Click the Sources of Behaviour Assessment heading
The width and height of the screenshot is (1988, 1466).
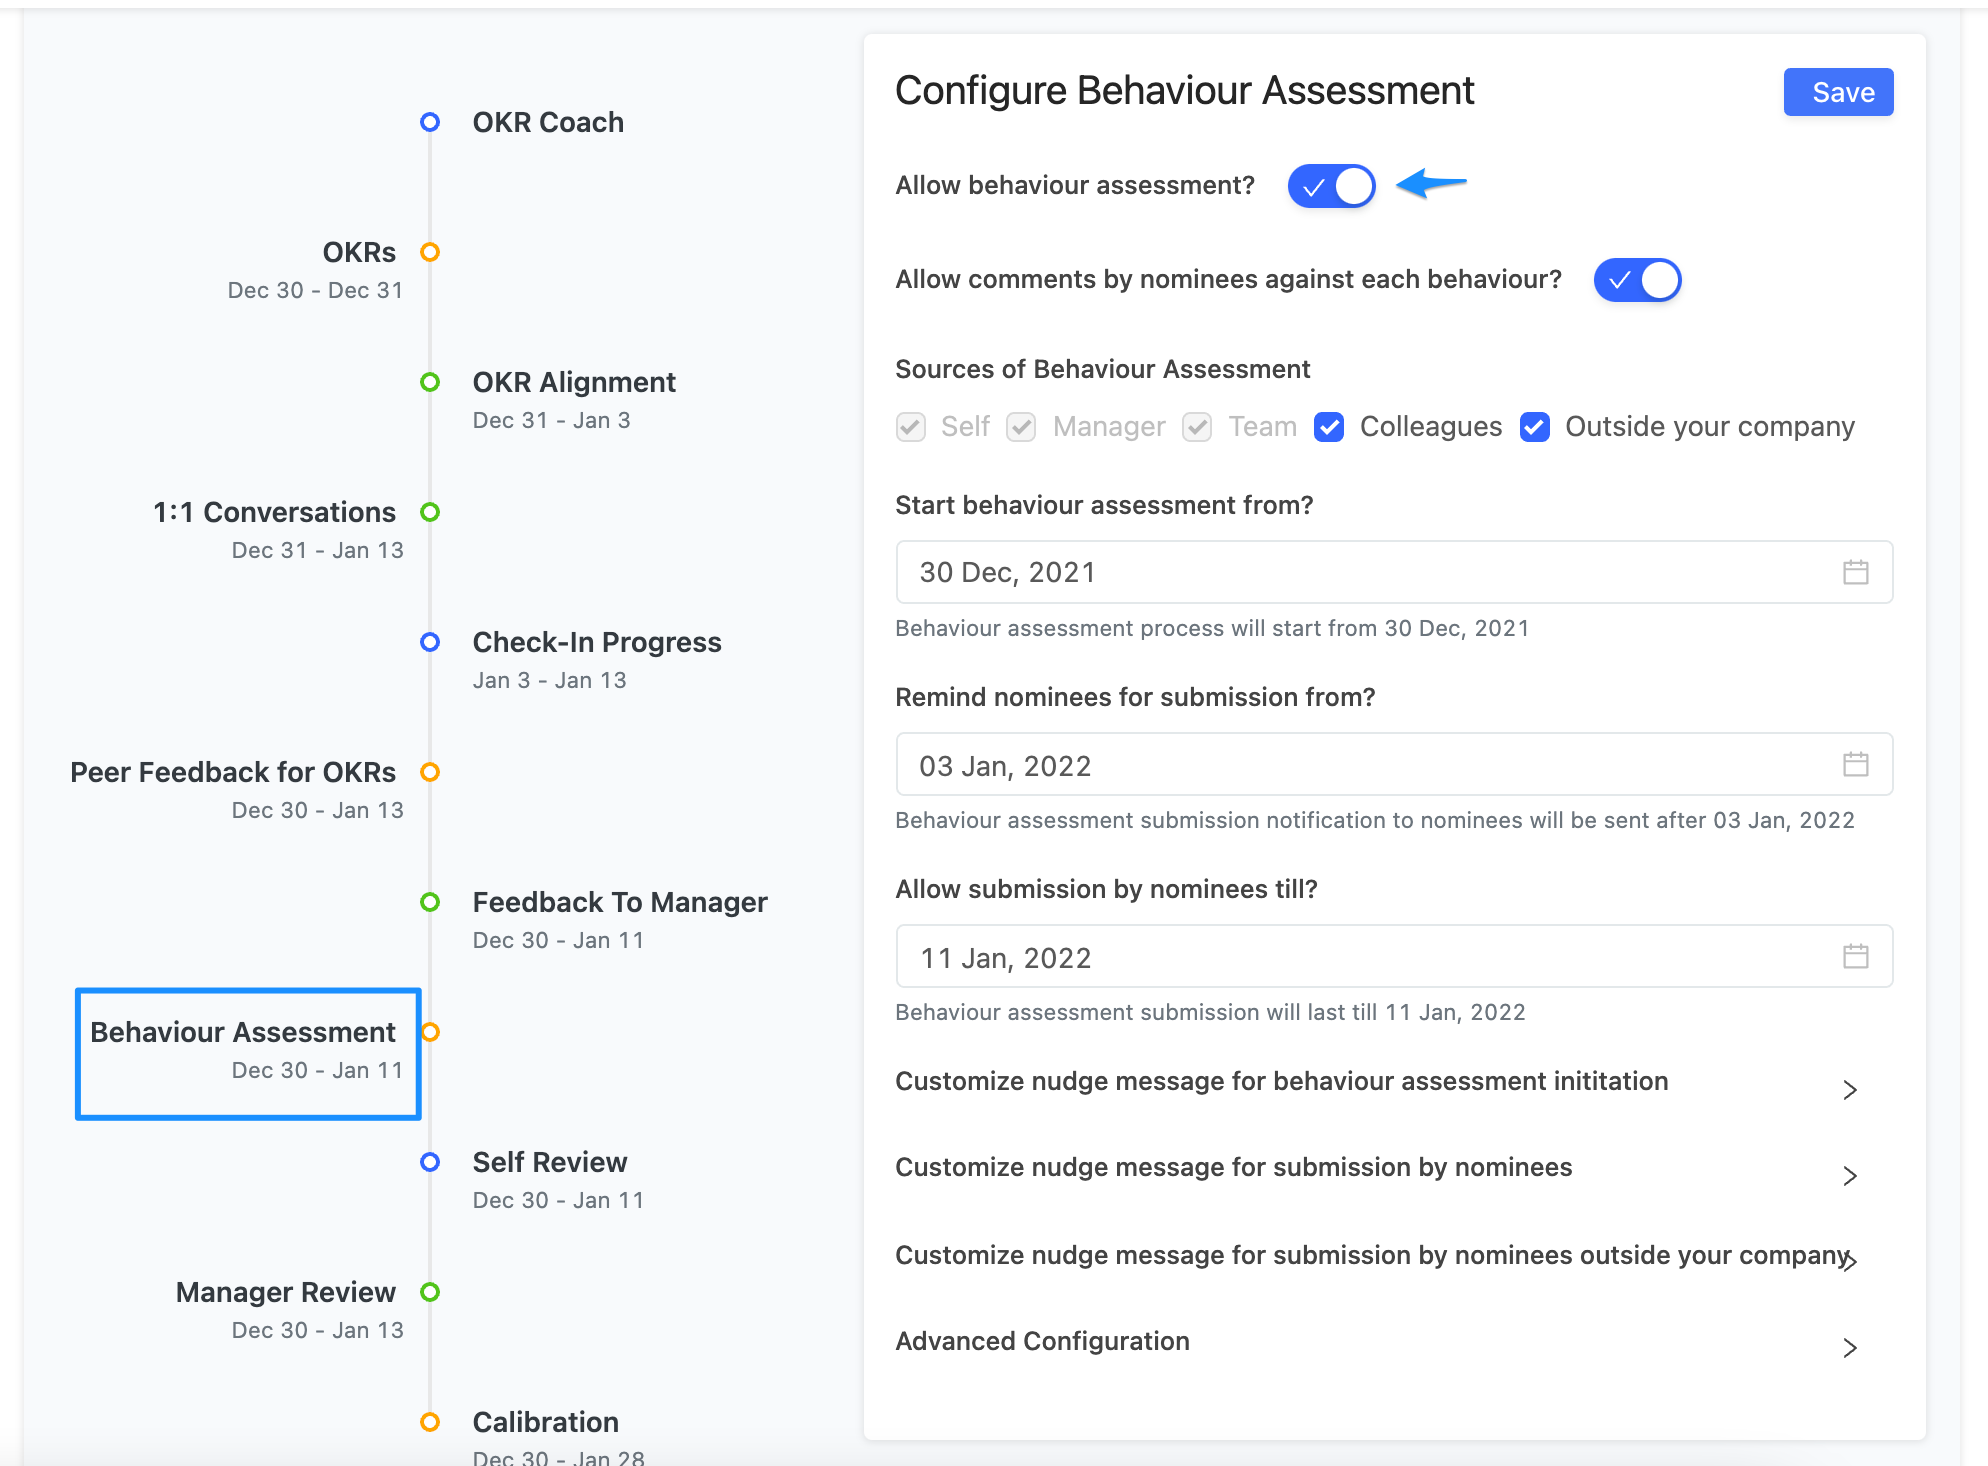click(x=1102, y=369)
